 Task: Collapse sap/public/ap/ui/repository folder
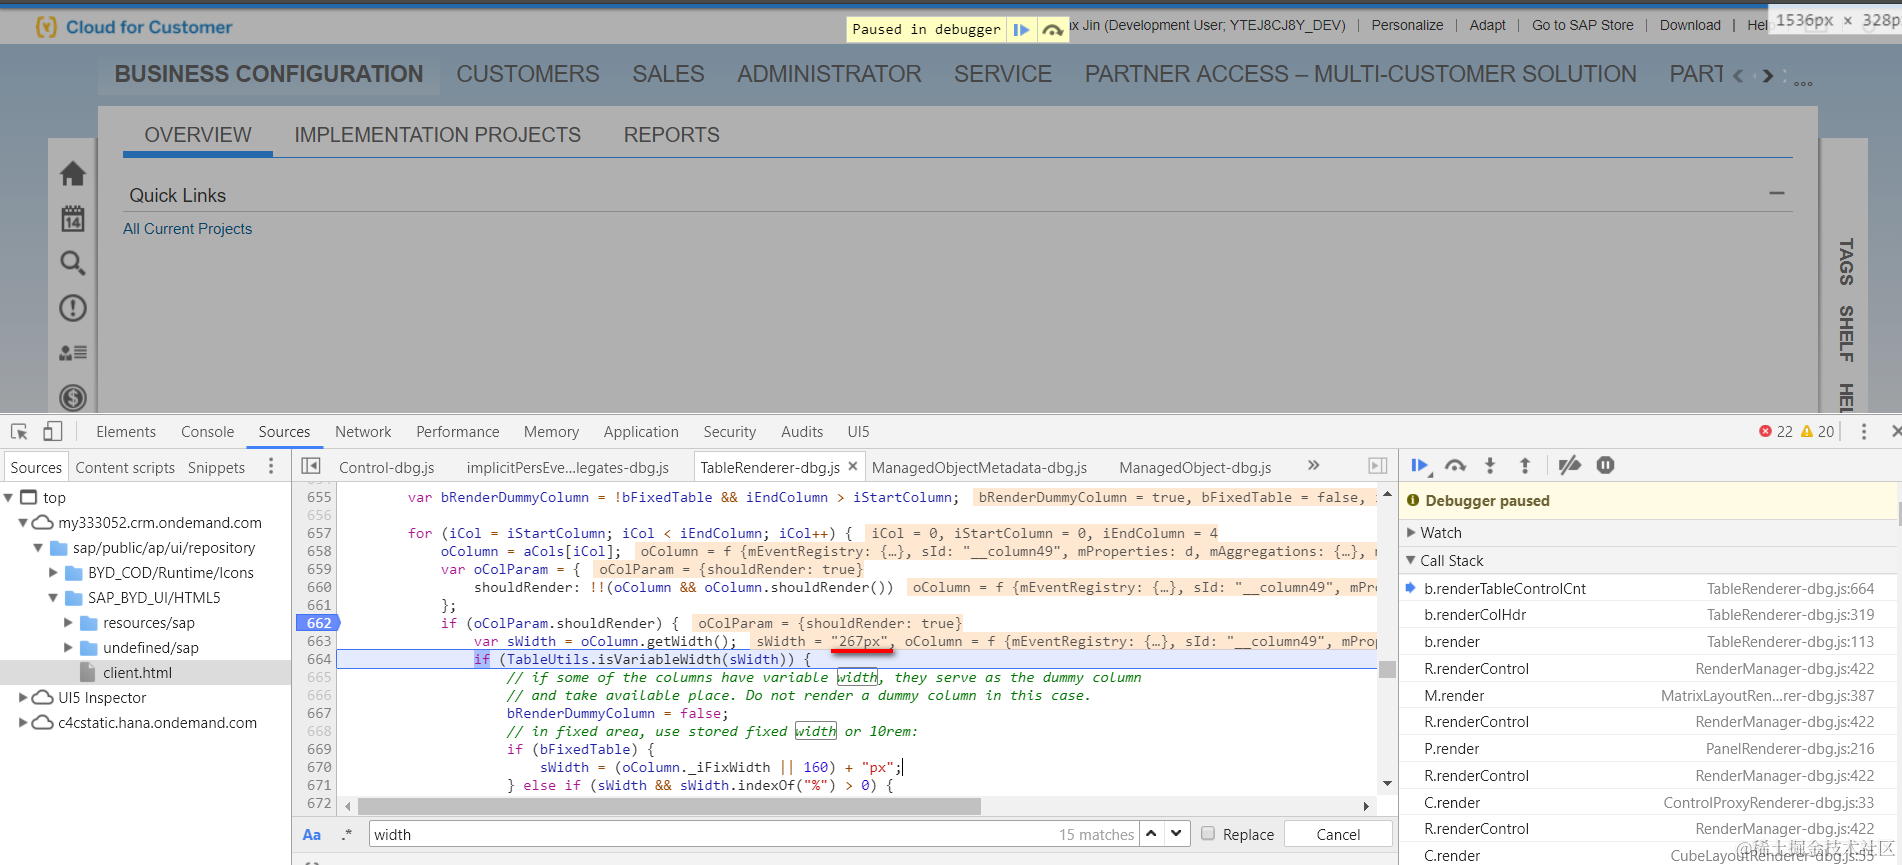[38, 547]
